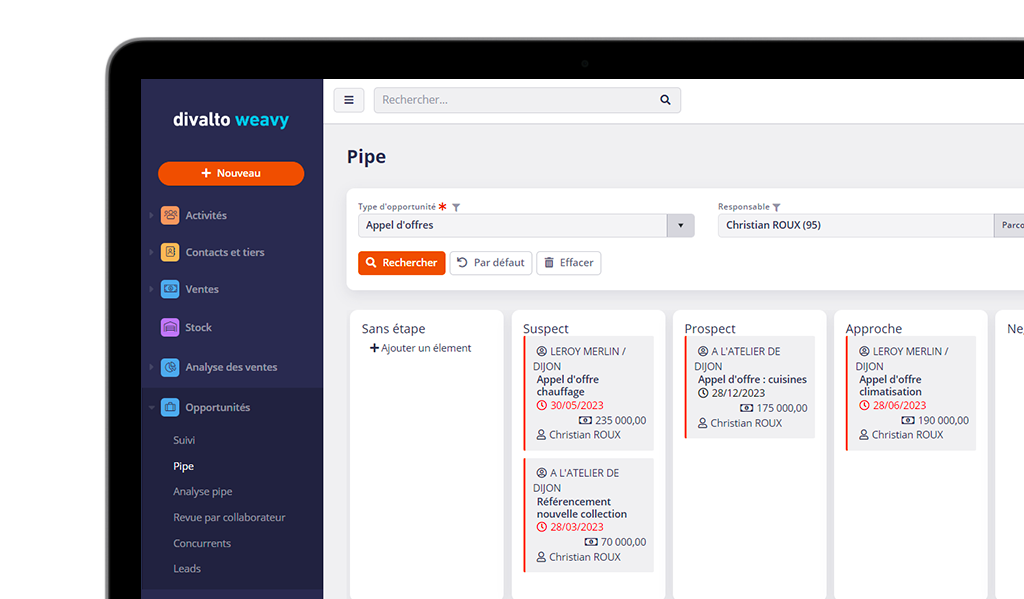Screen dimensions: 1024x599
Task: Open the Appel d'offre climatisation card
Action: pyautogui.click(x=911, y=393)
